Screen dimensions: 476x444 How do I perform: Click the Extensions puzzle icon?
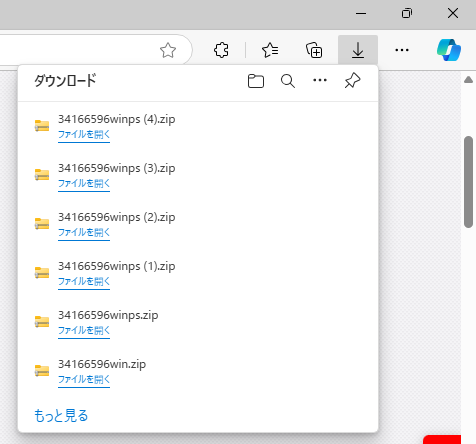(x=221, y=50)
